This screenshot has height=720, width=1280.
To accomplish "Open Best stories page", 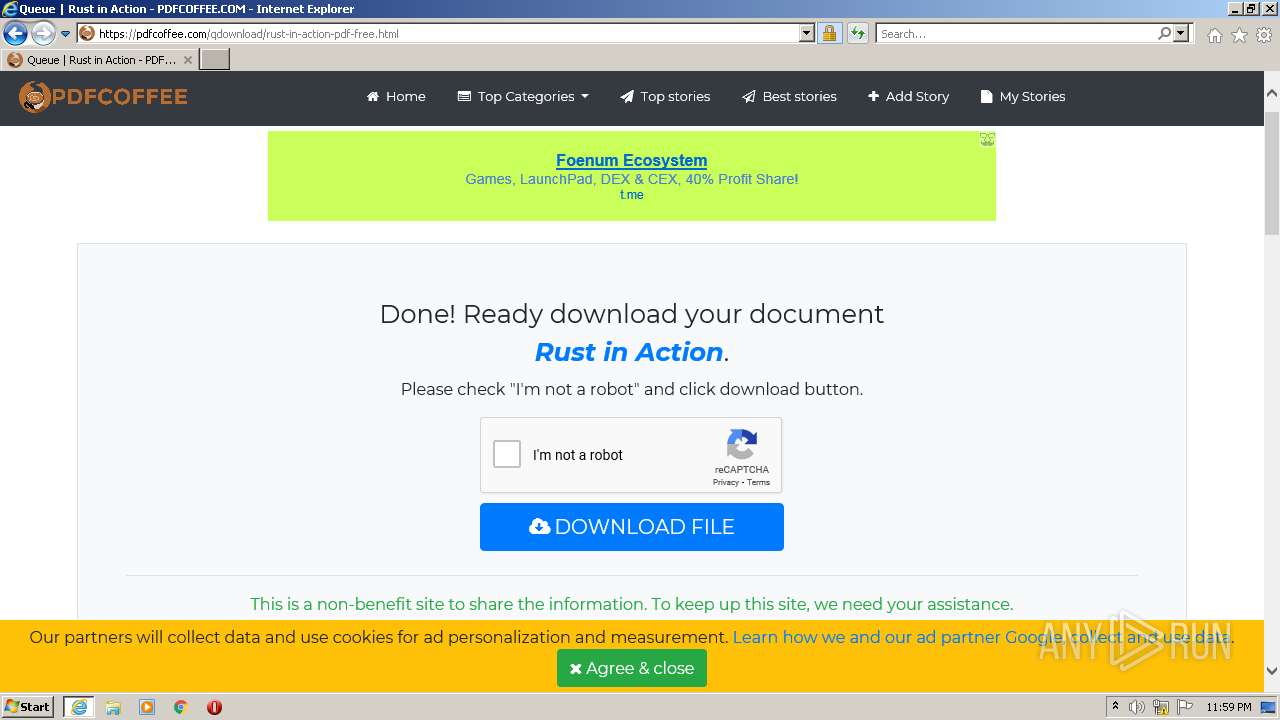I will point(789,97).
